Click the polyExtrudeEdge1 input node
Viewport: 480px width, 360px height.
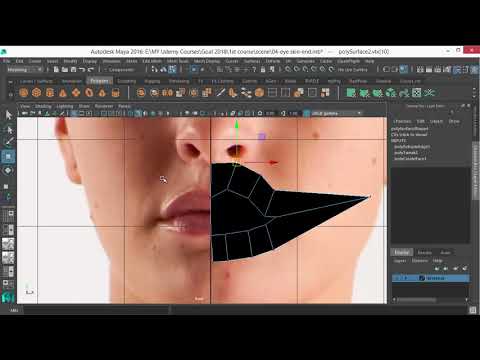(x=412, y=146)
